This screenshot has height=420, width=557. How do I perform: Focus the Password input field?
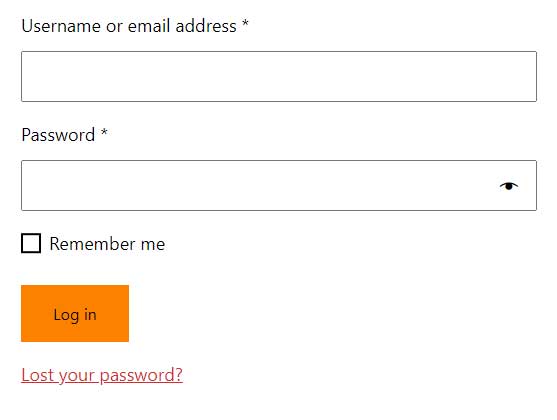(x=279, y=185)
